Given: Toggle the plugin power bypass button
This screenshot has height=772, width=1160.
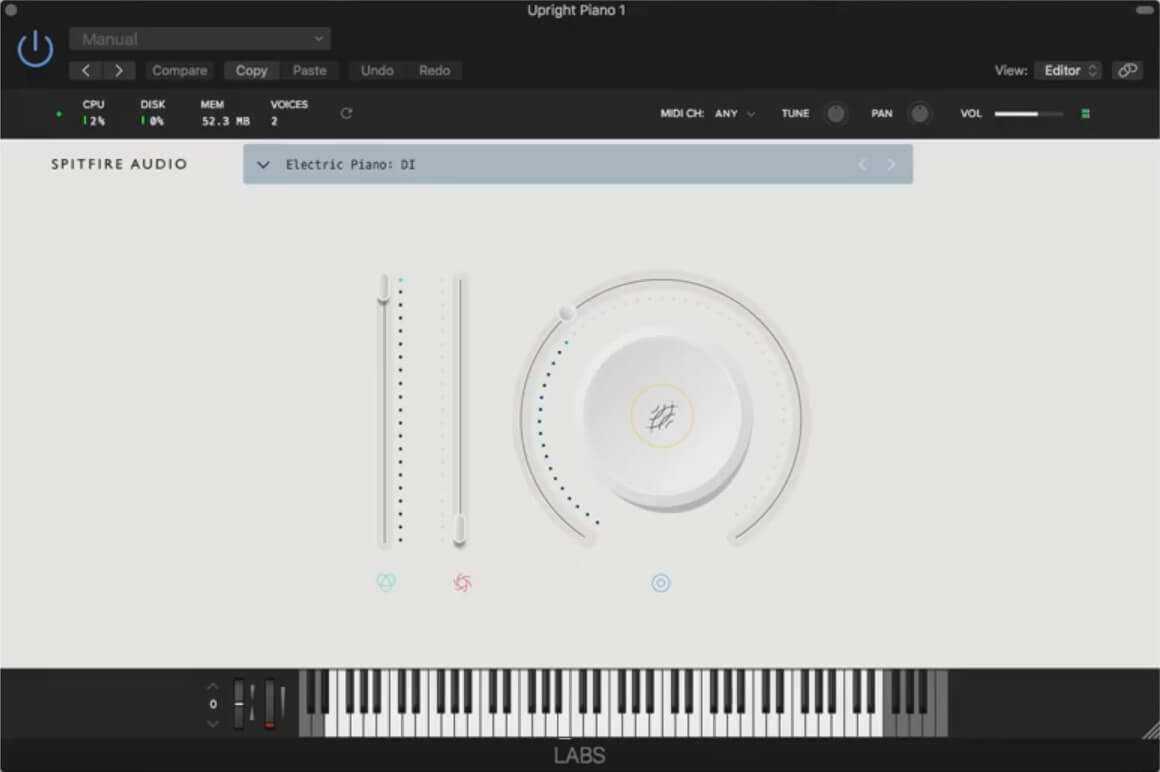Looking at the screenshot, I should (36, 49).
